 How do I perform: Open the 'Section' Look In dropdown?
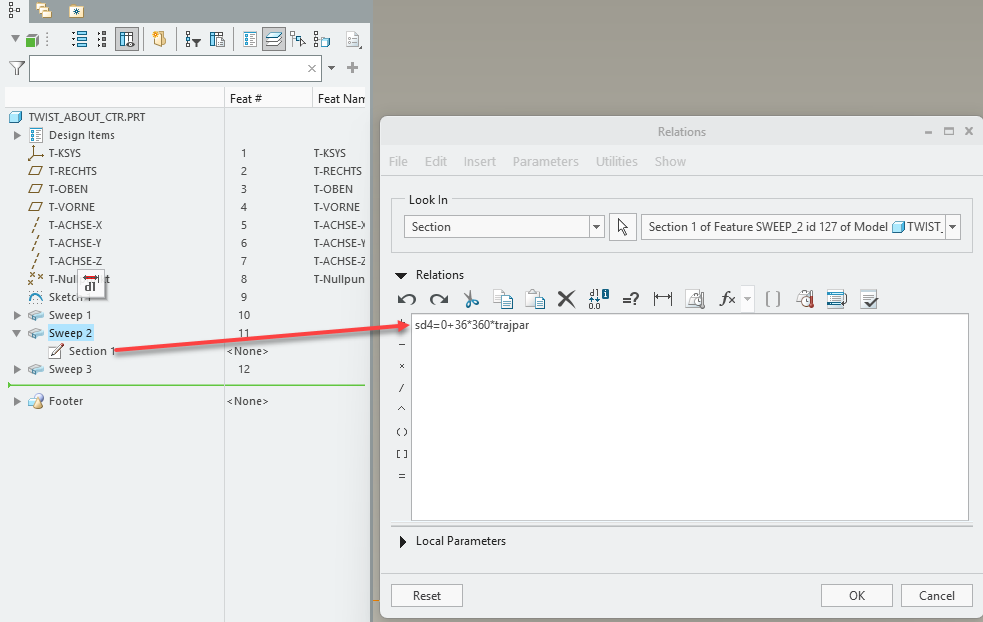pos(597,227)
